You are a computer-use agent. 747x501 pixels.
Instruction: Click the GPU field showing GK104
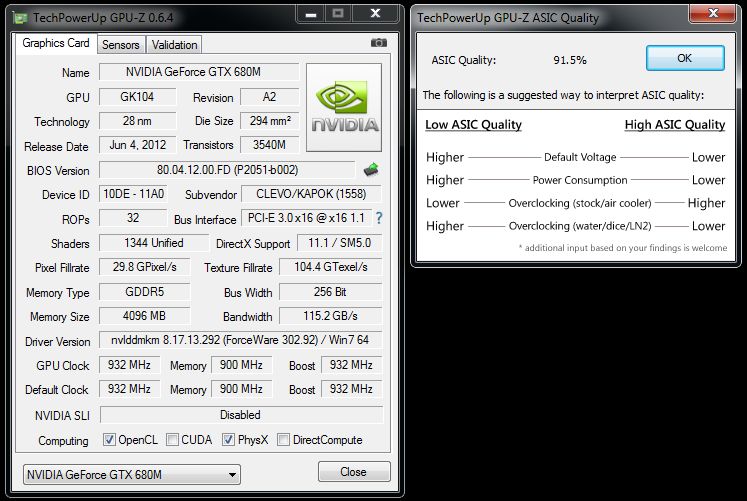click(137, 97)
